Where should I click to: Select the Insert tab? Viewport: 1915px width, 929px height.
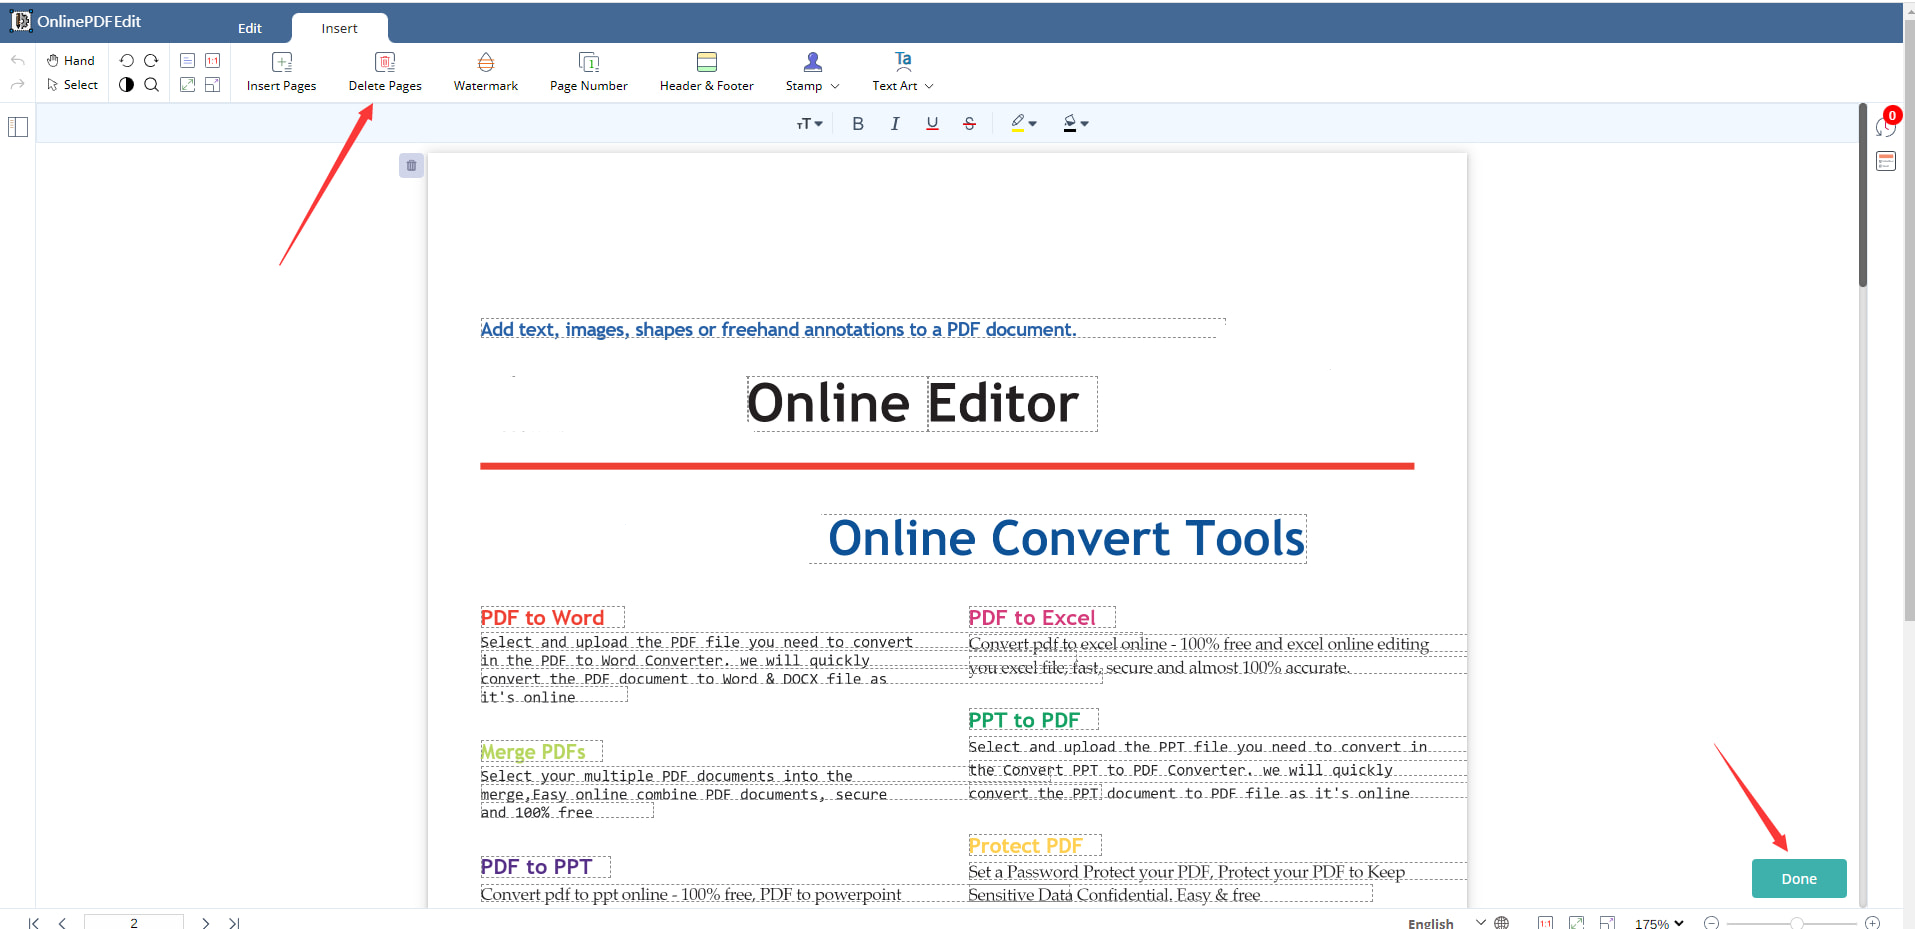(339, 28)
